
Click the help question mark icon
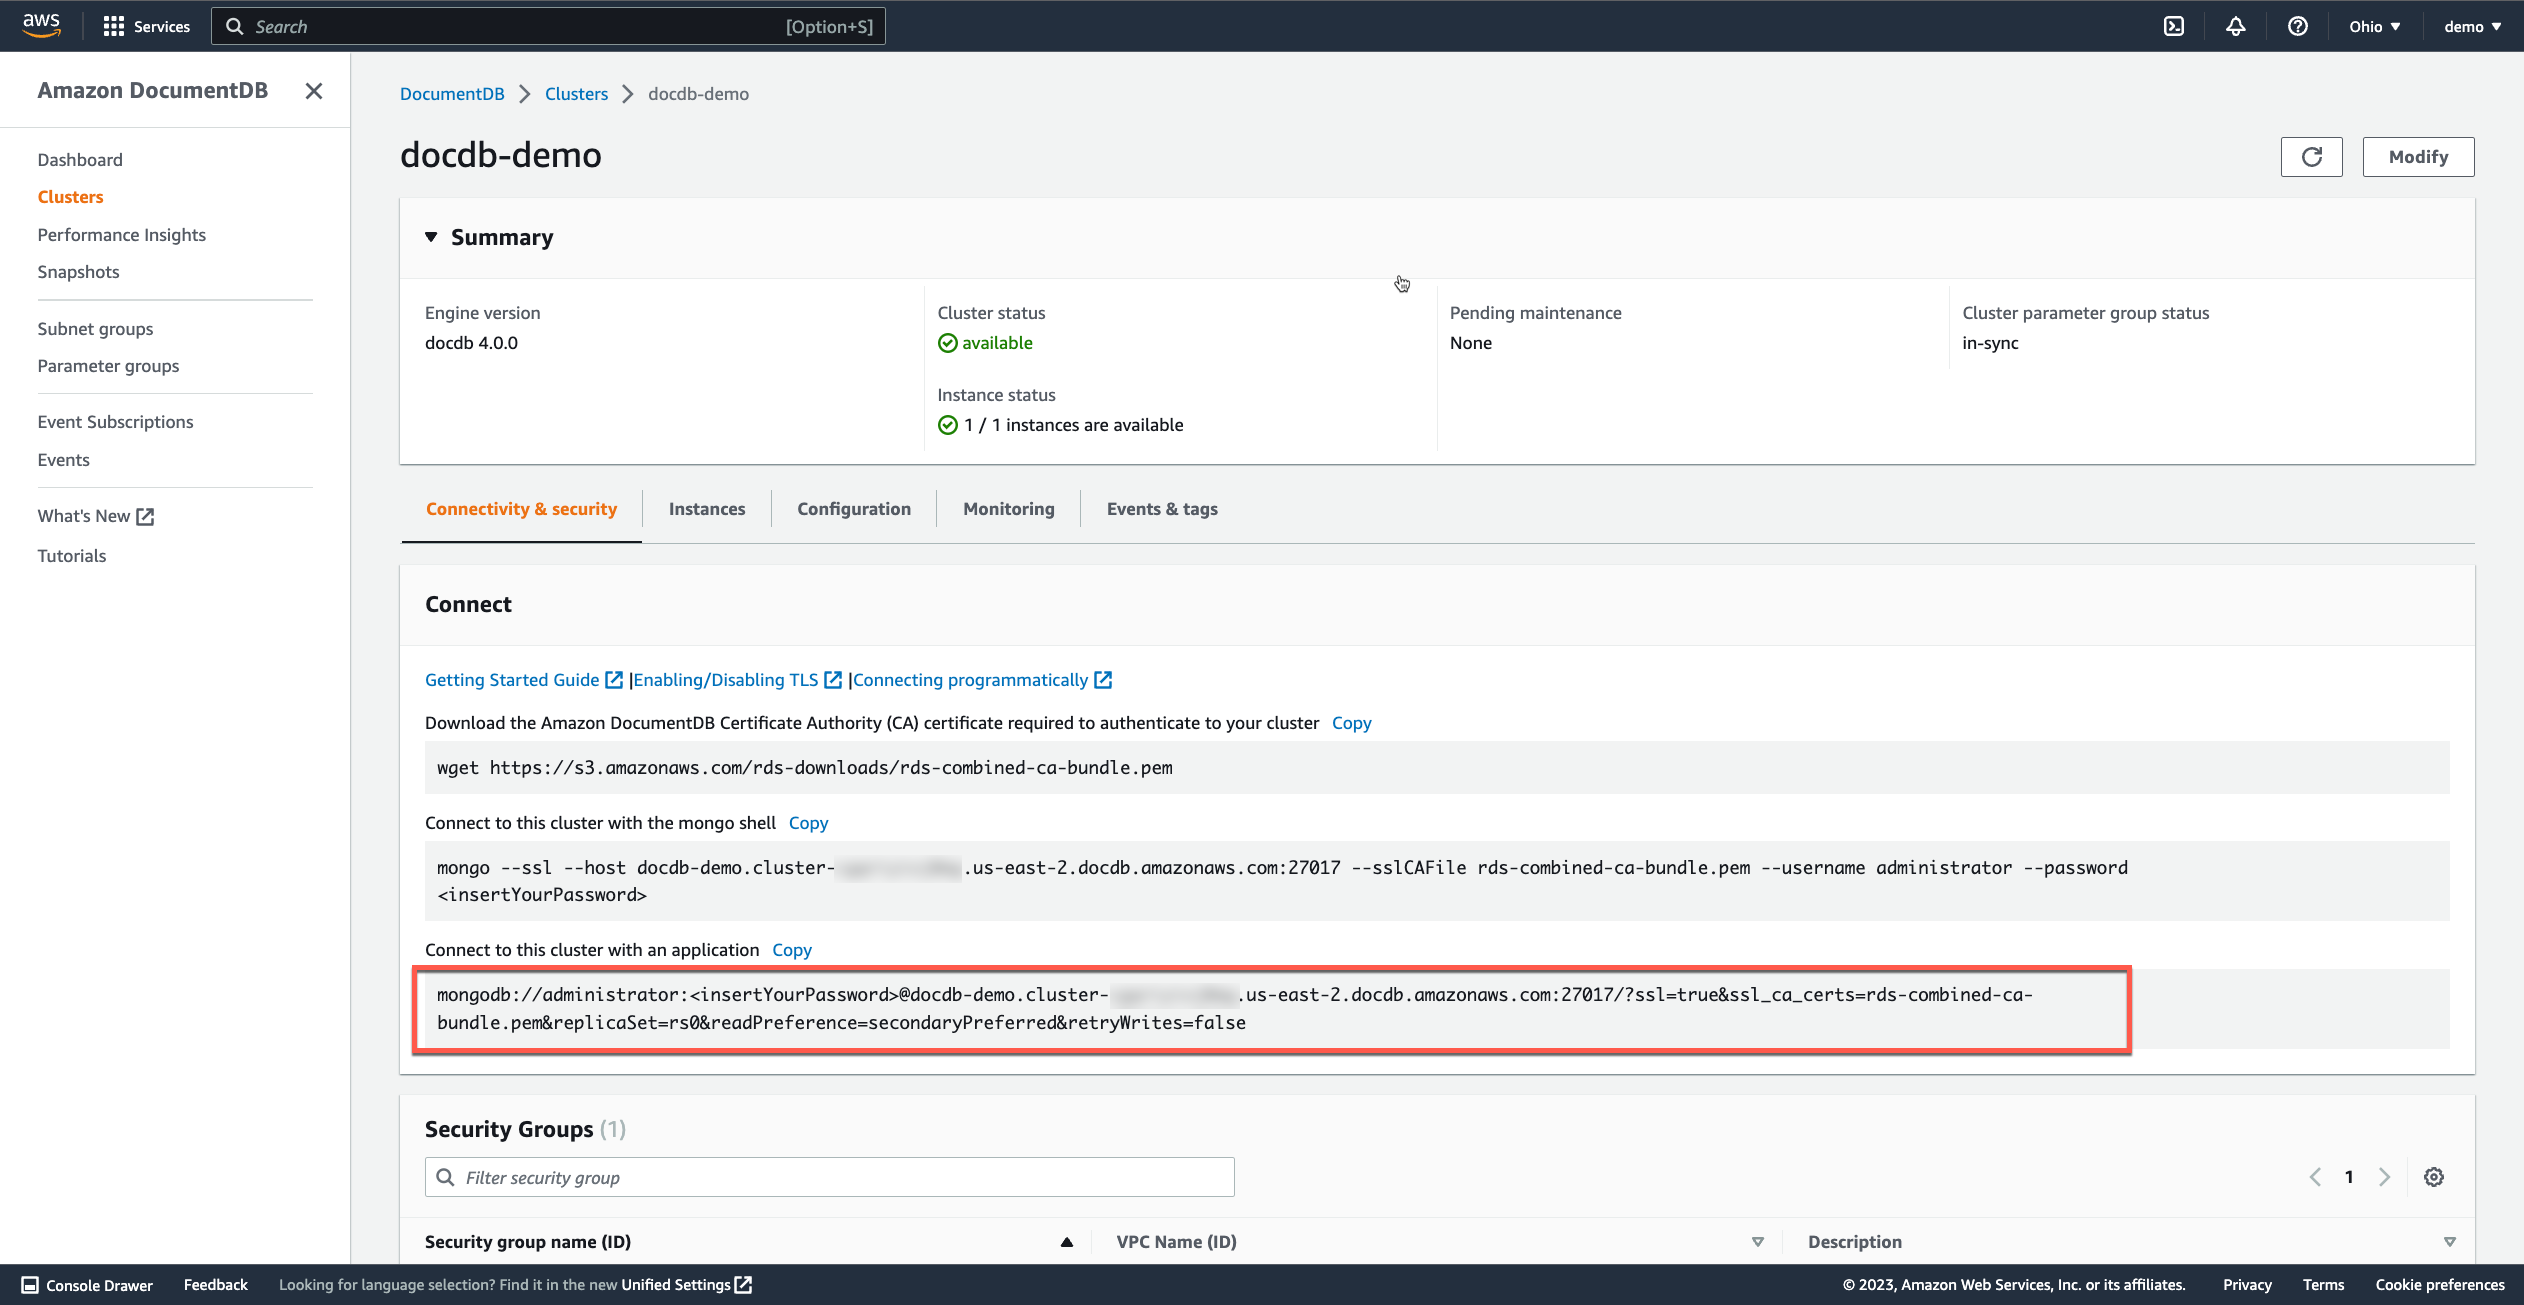click(2297, 26)
